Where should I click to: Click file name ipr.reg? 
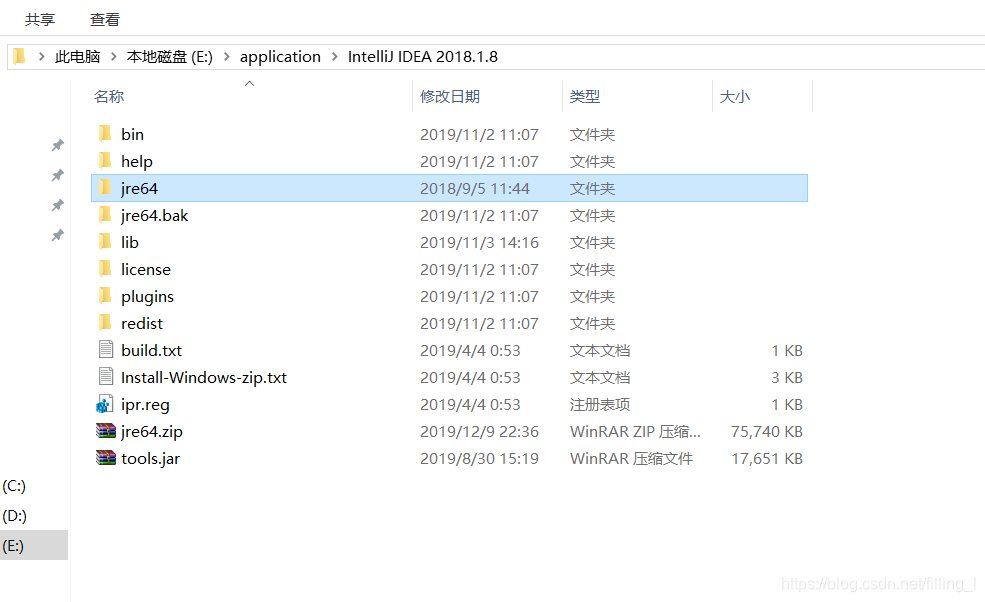pyautogui.click(x=145, y=405)
